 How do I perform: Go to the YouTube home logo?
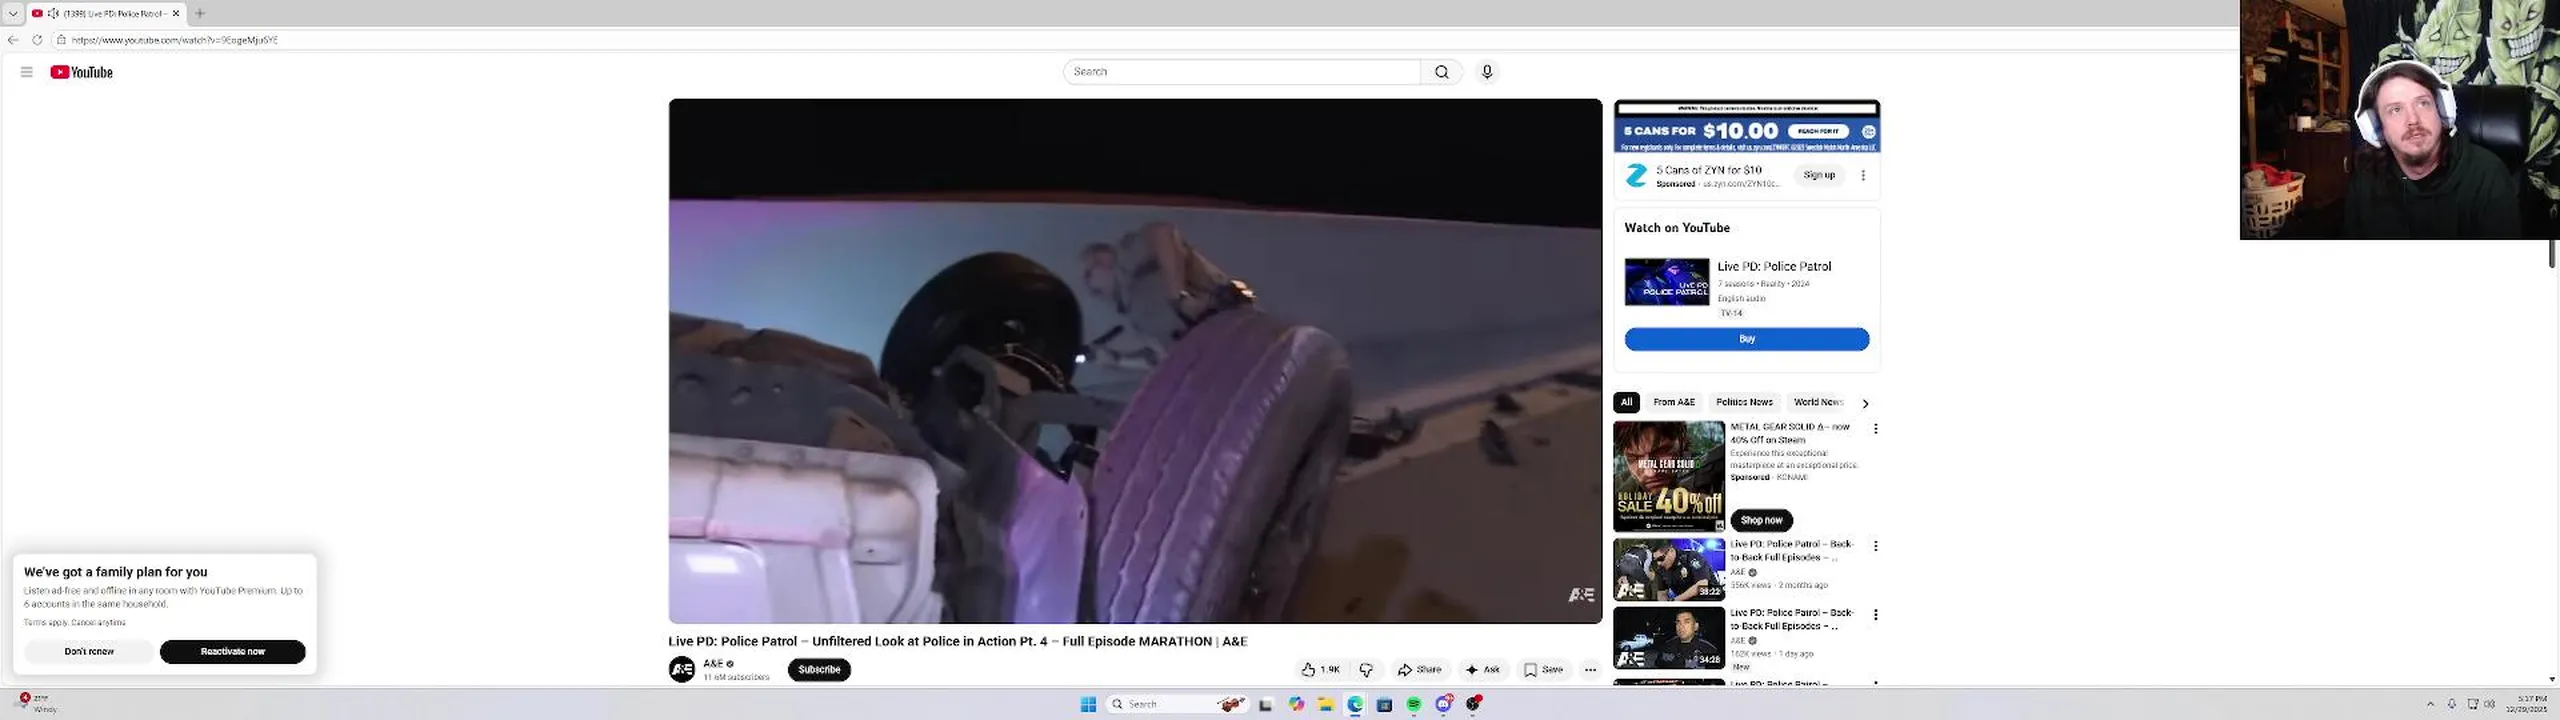pyautogui.click(x=81, y=72)
